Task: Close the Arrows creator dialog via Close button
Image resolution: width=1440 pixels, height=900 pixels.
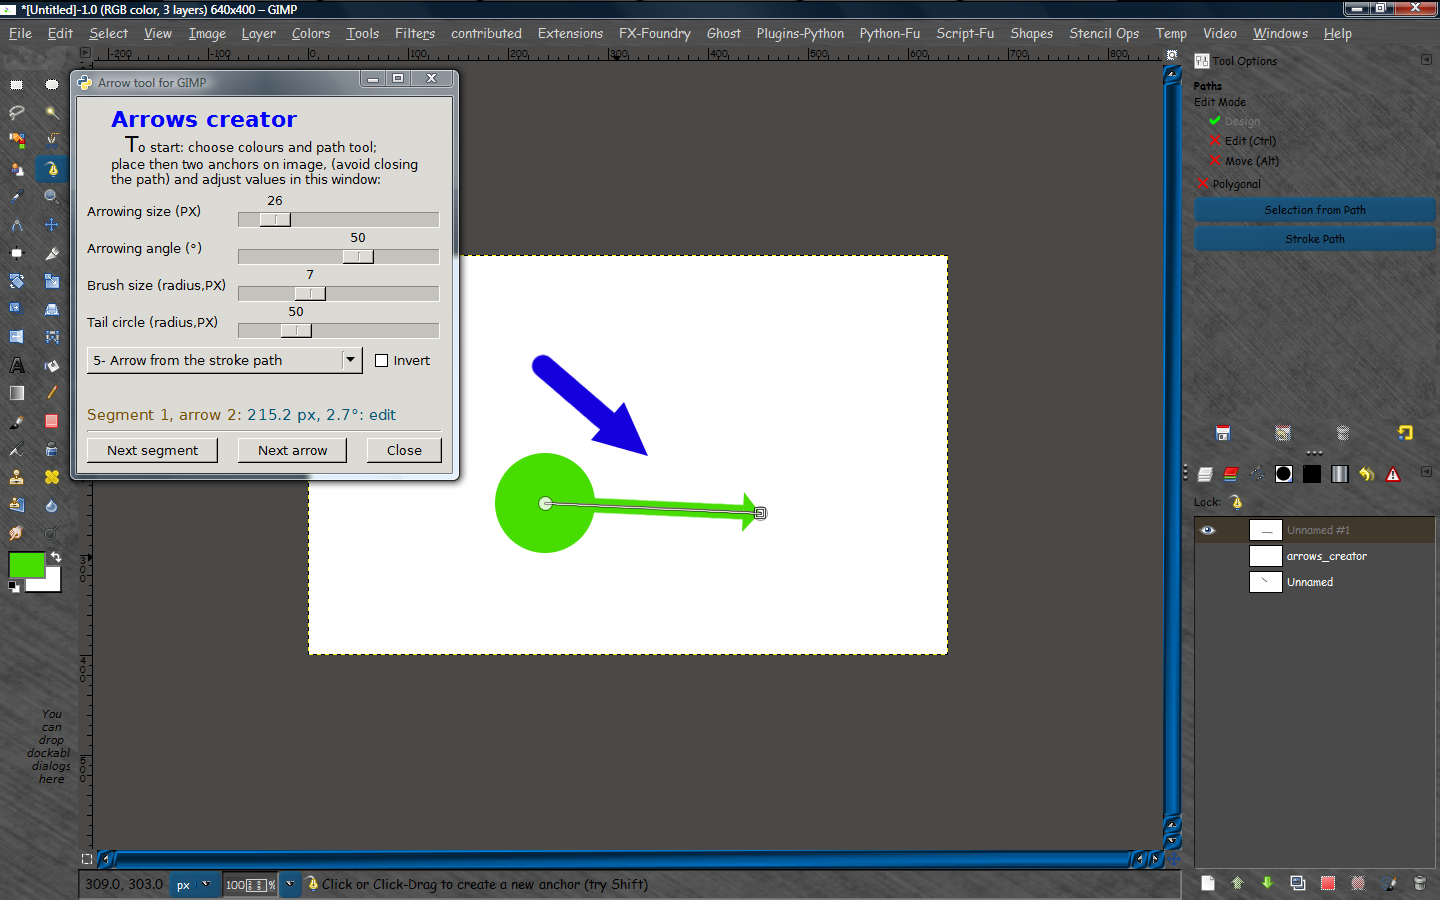Action: click(x=404, y=450)
